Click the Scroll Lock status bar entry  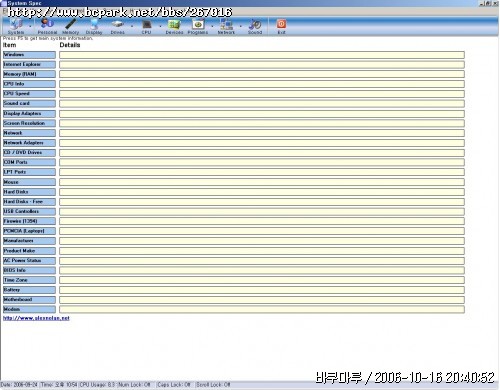(x=213, y=385)
